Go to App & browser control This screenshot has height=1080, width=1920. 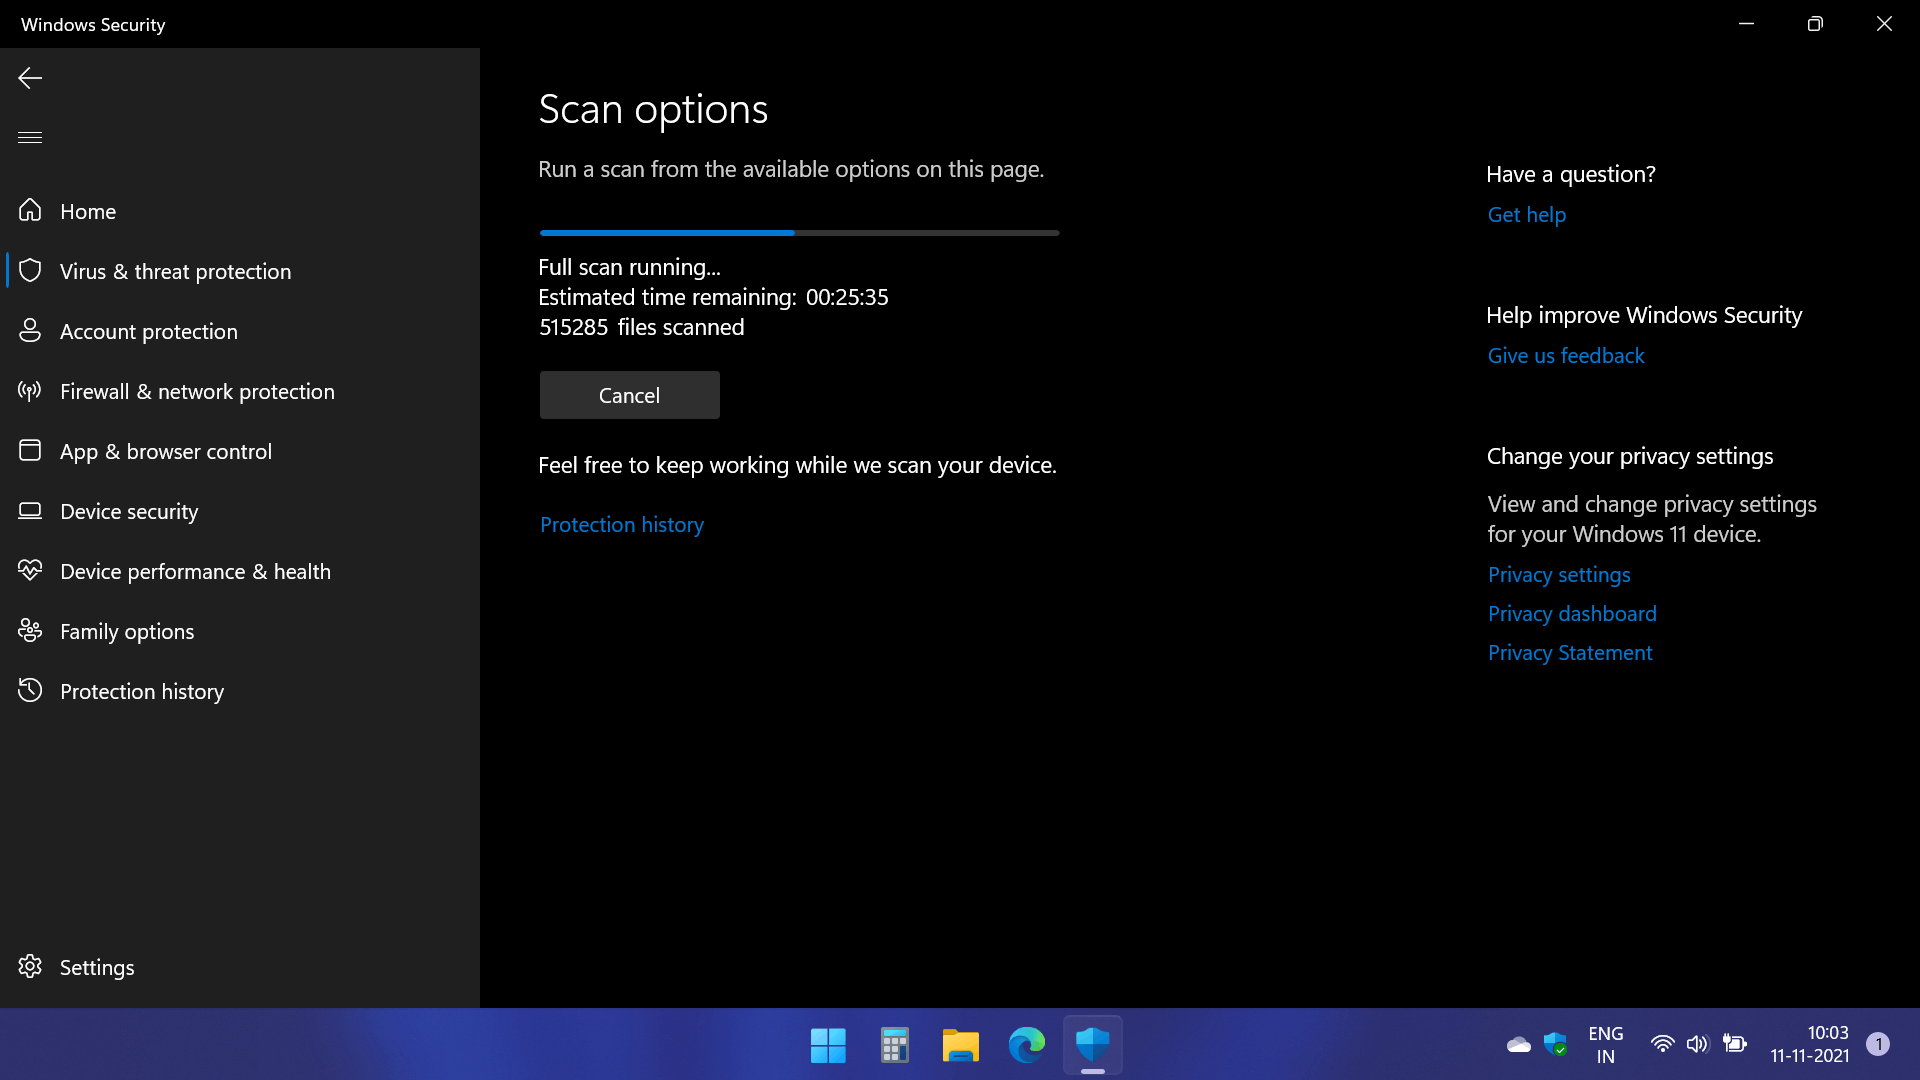165,451
